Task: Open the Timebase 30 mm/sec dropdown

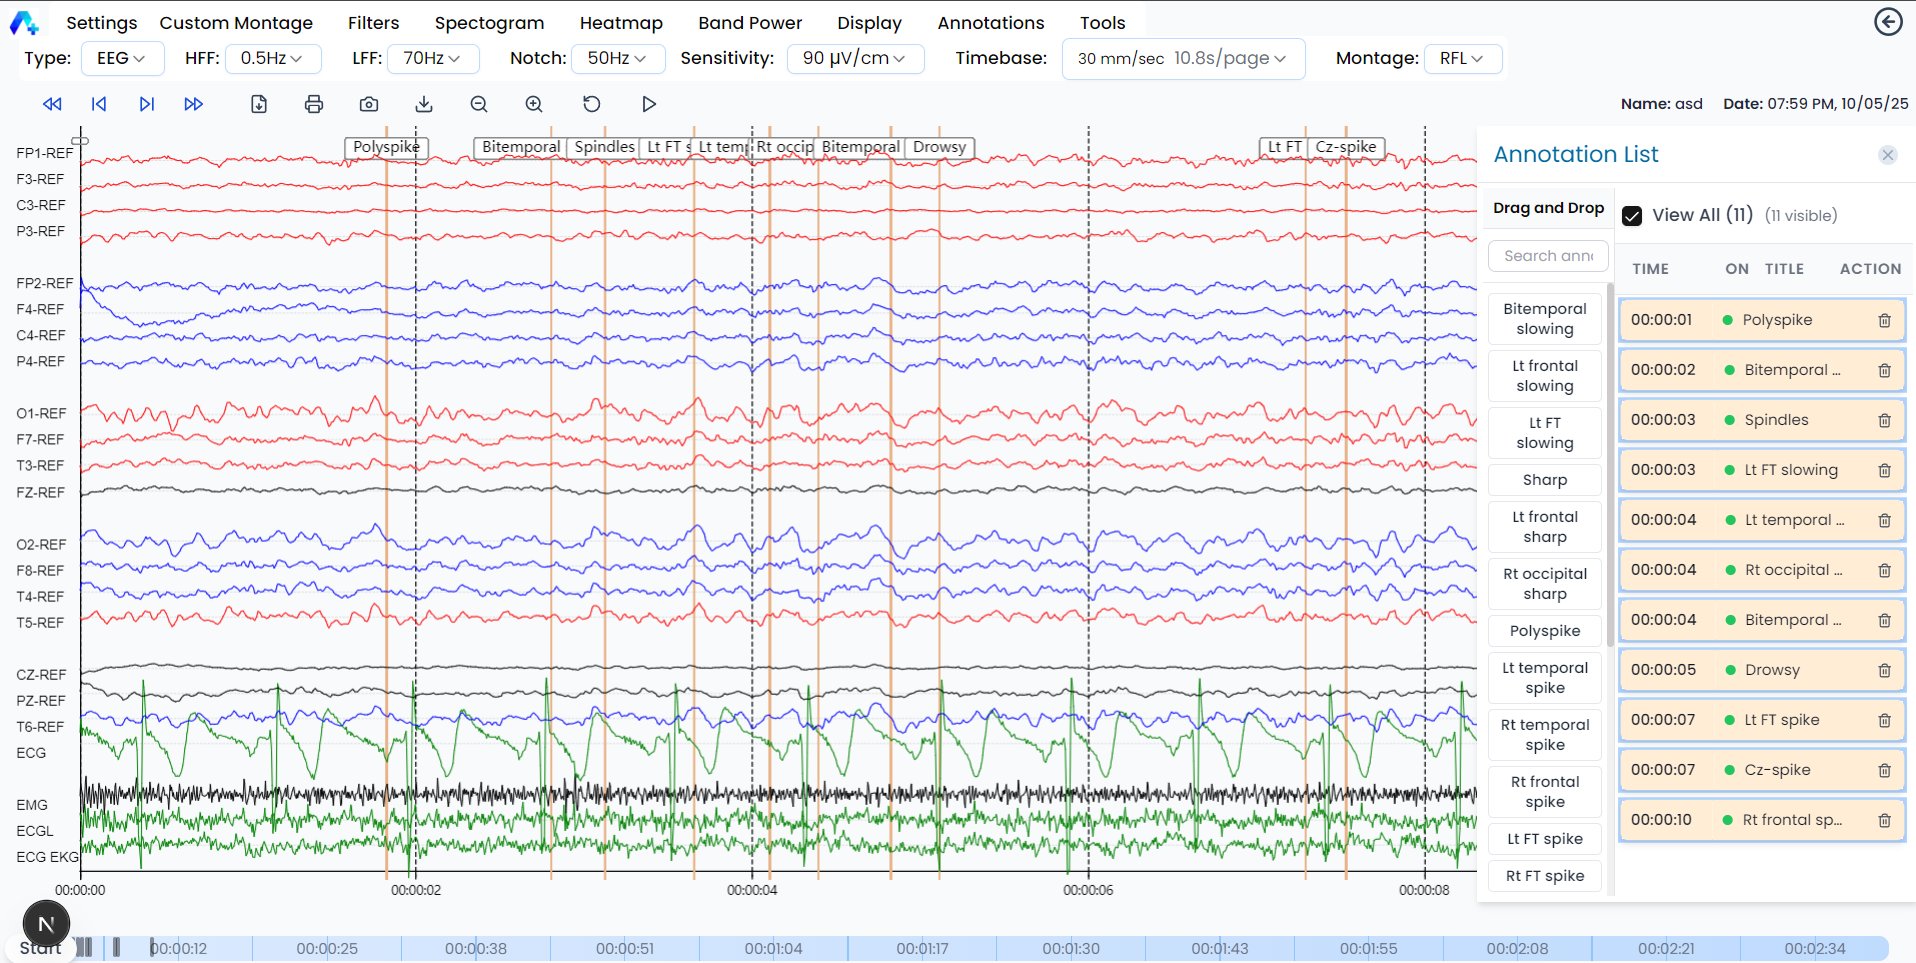Action: [1183, 59]
